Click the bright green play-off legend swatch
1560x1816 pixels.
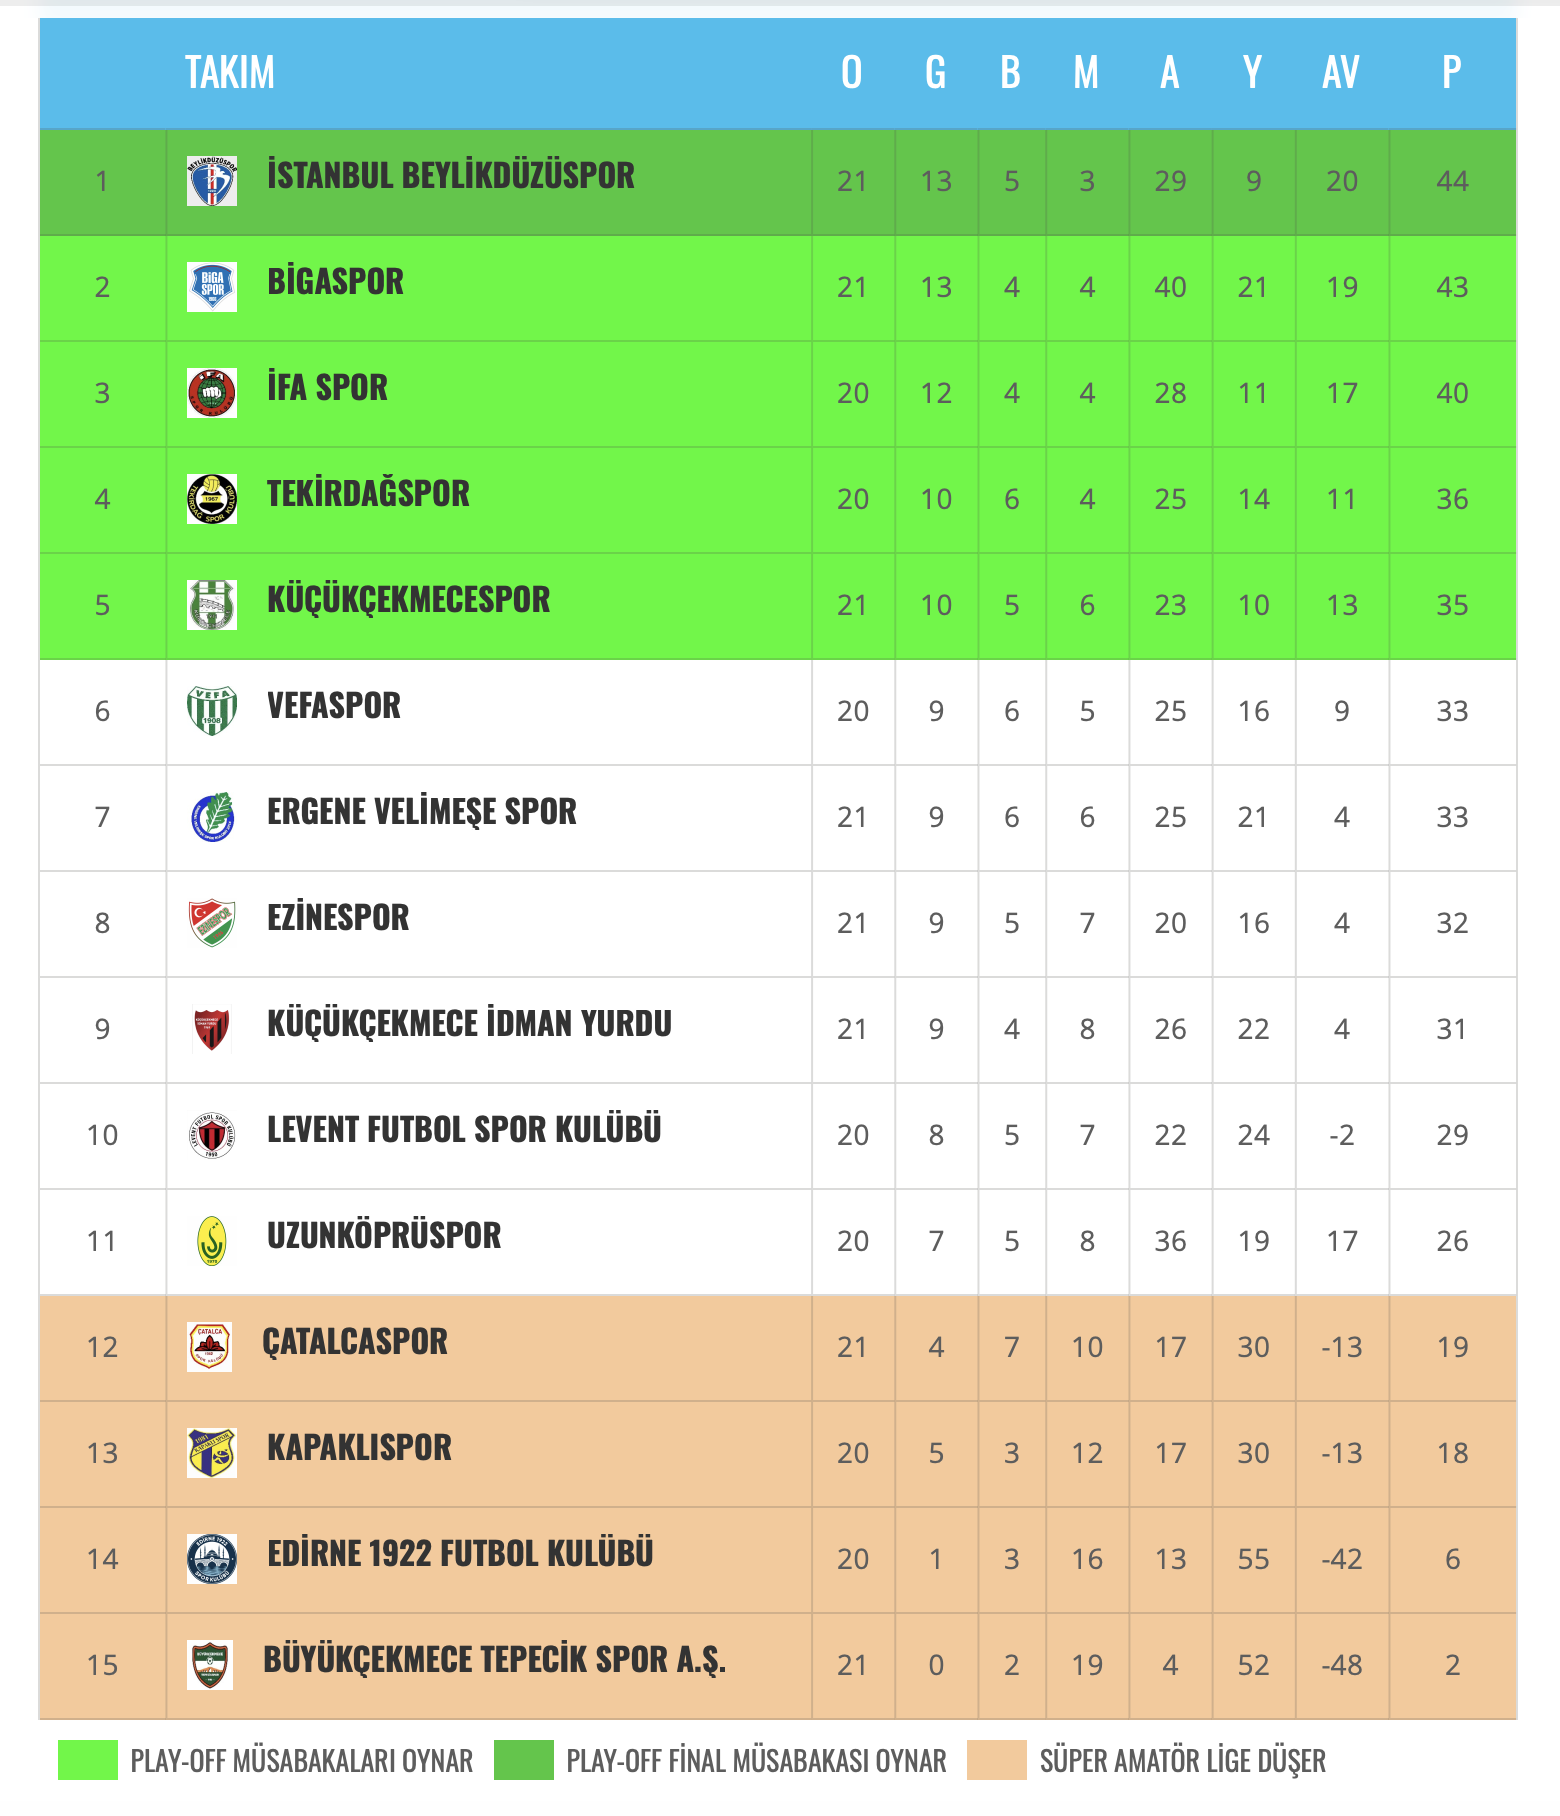click(88, 1760)
